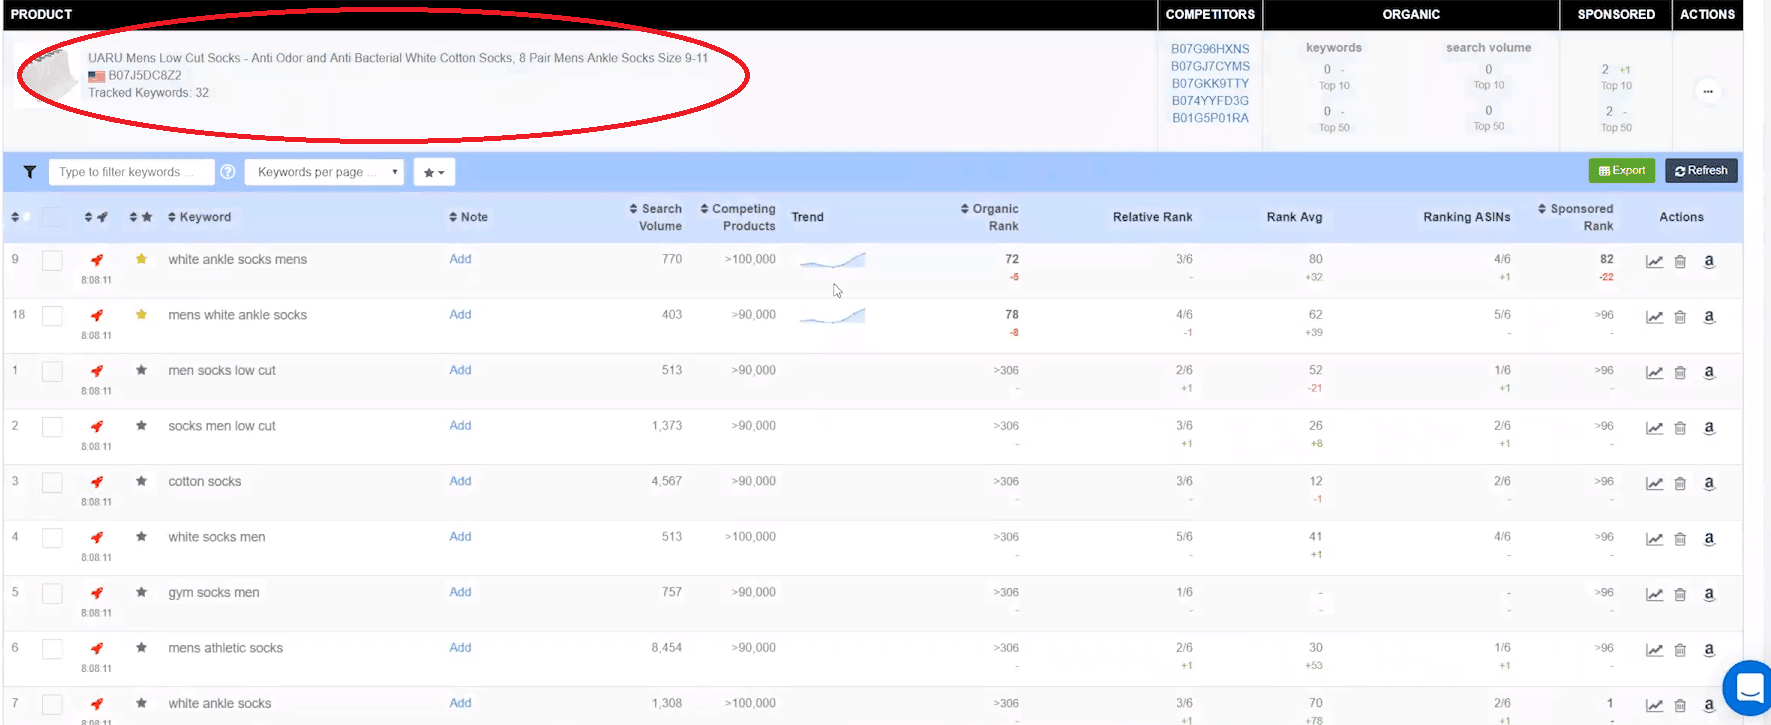Open Amazon search for mens white ankle socks
The height and width of the screenshot is (725, 1771).
[x=1709, y=317]
